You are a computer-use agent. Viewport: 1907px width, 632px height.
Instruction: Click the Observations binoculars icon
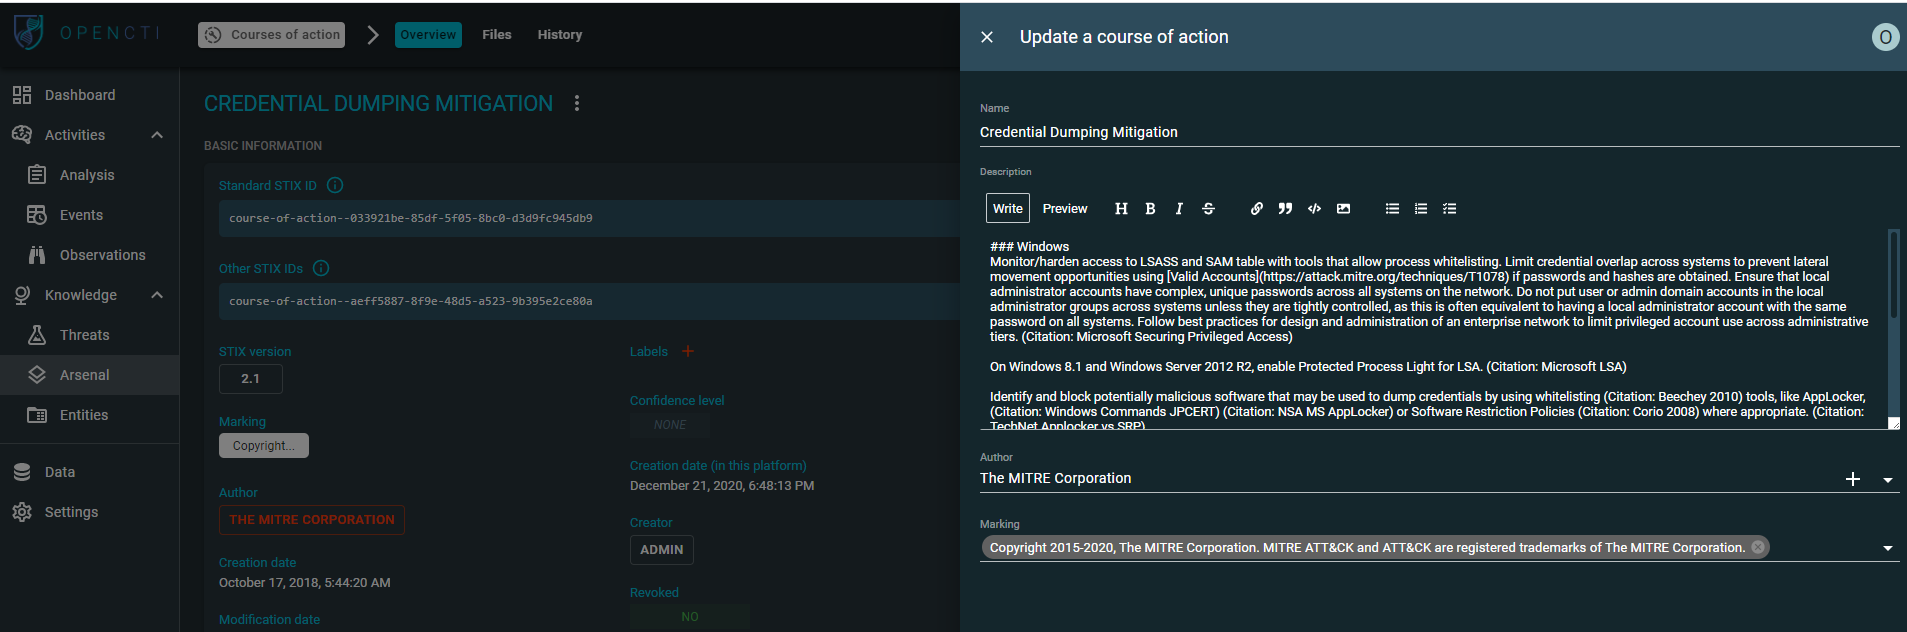click(x=37, y=255)
